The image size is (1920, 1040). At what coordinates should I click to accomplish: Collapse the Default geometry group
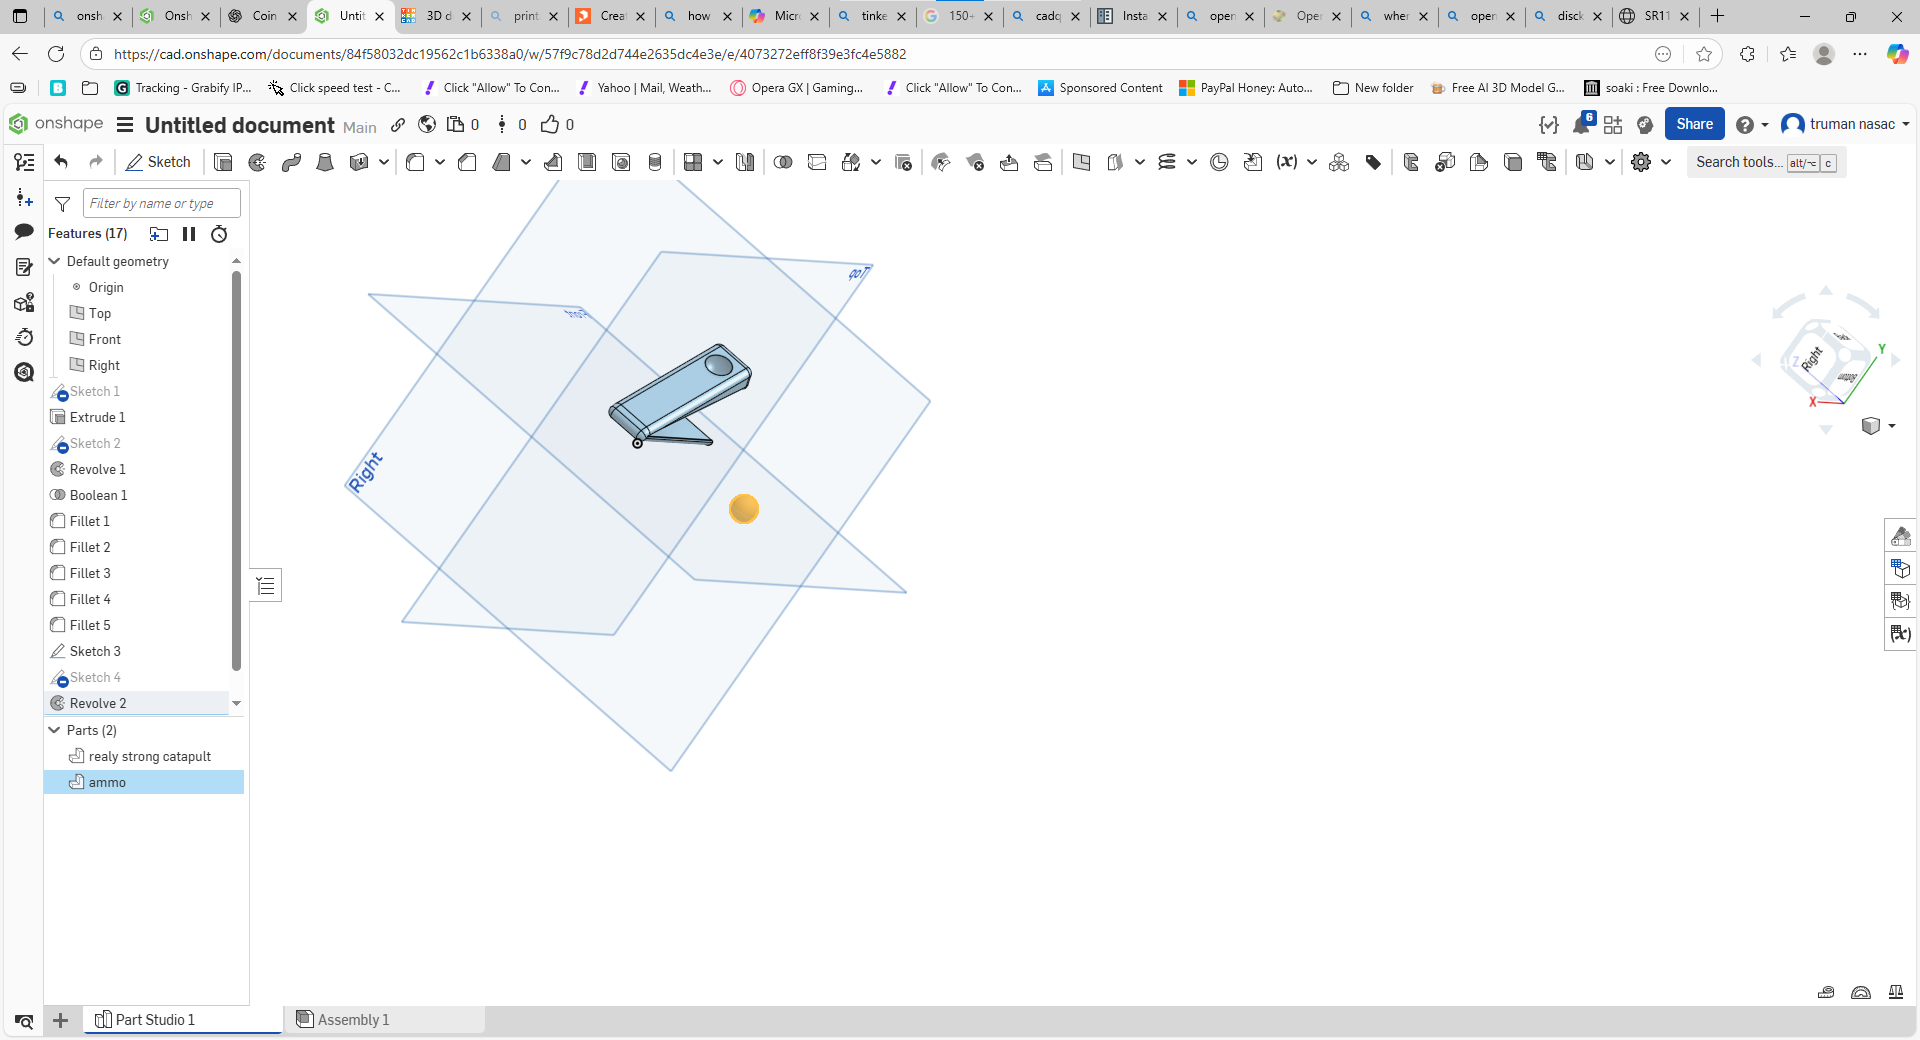click(55, 261)
